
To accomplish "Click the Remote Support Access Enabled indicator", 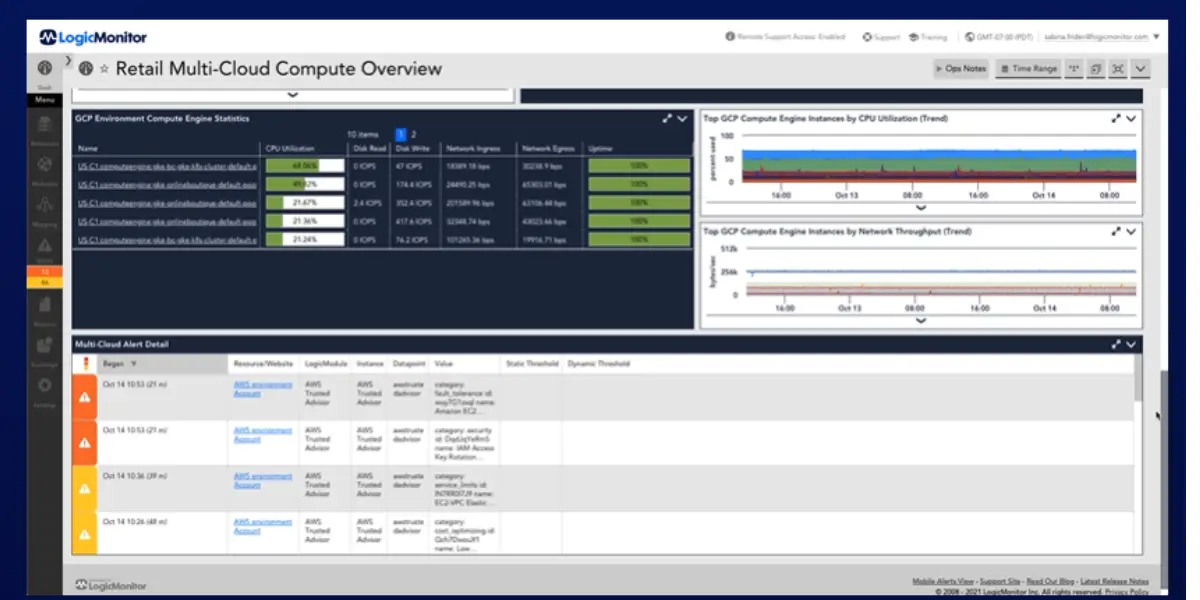I will (785, 37).
